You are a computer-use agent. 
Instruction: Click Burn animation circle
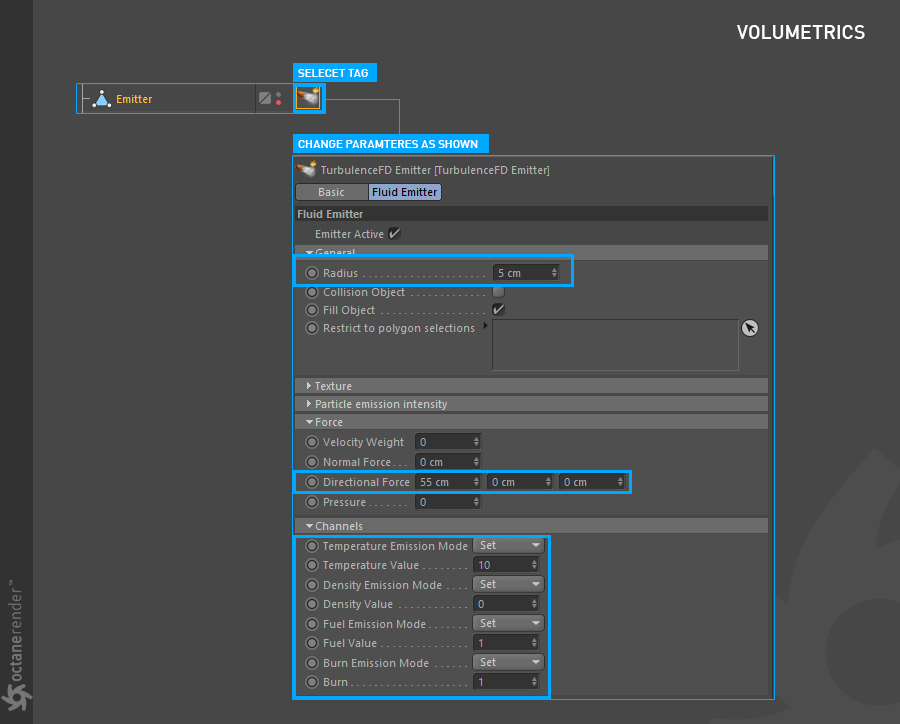[x=312, y=682]
